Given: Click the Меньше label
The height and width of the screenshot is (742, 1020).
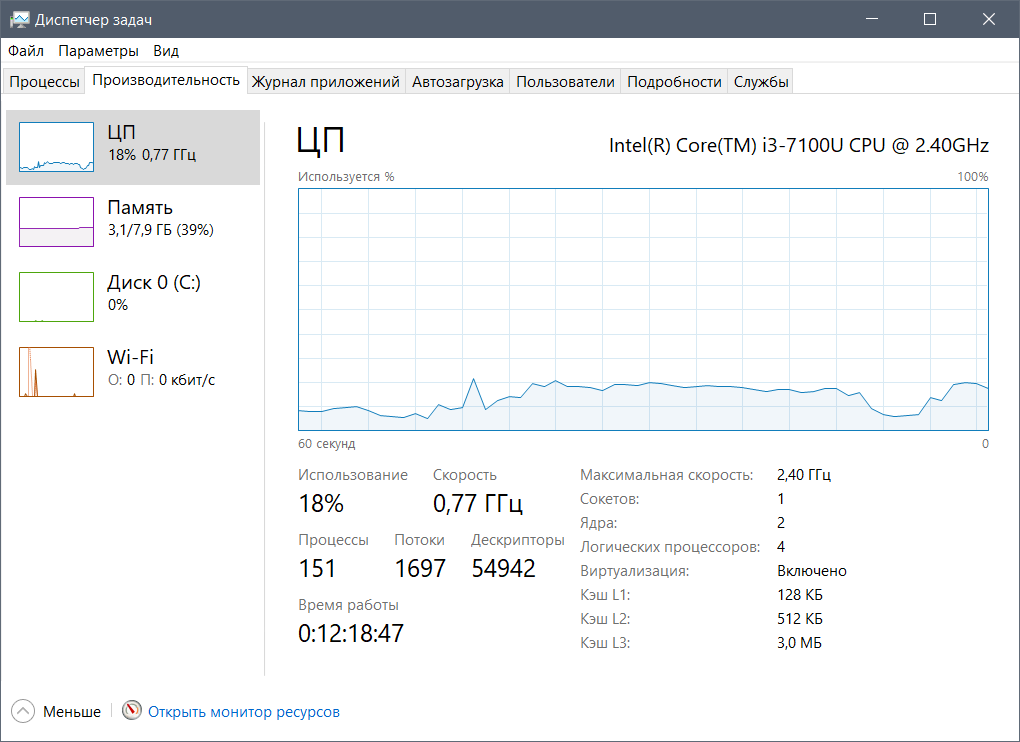Looking at the screenshot, I should point(72,711).
